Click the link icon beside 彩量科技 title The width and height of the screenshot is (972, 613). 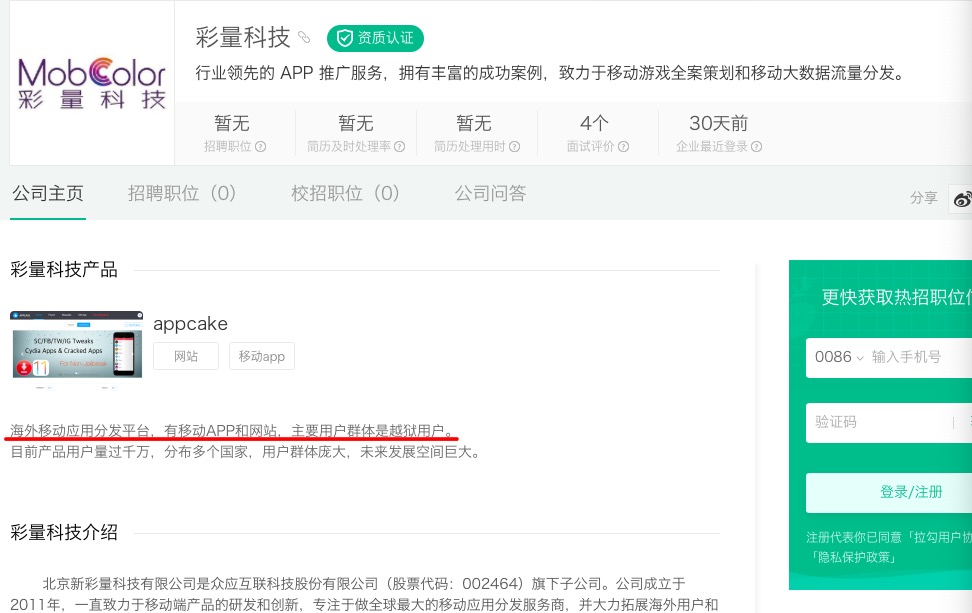pos(305,38)
